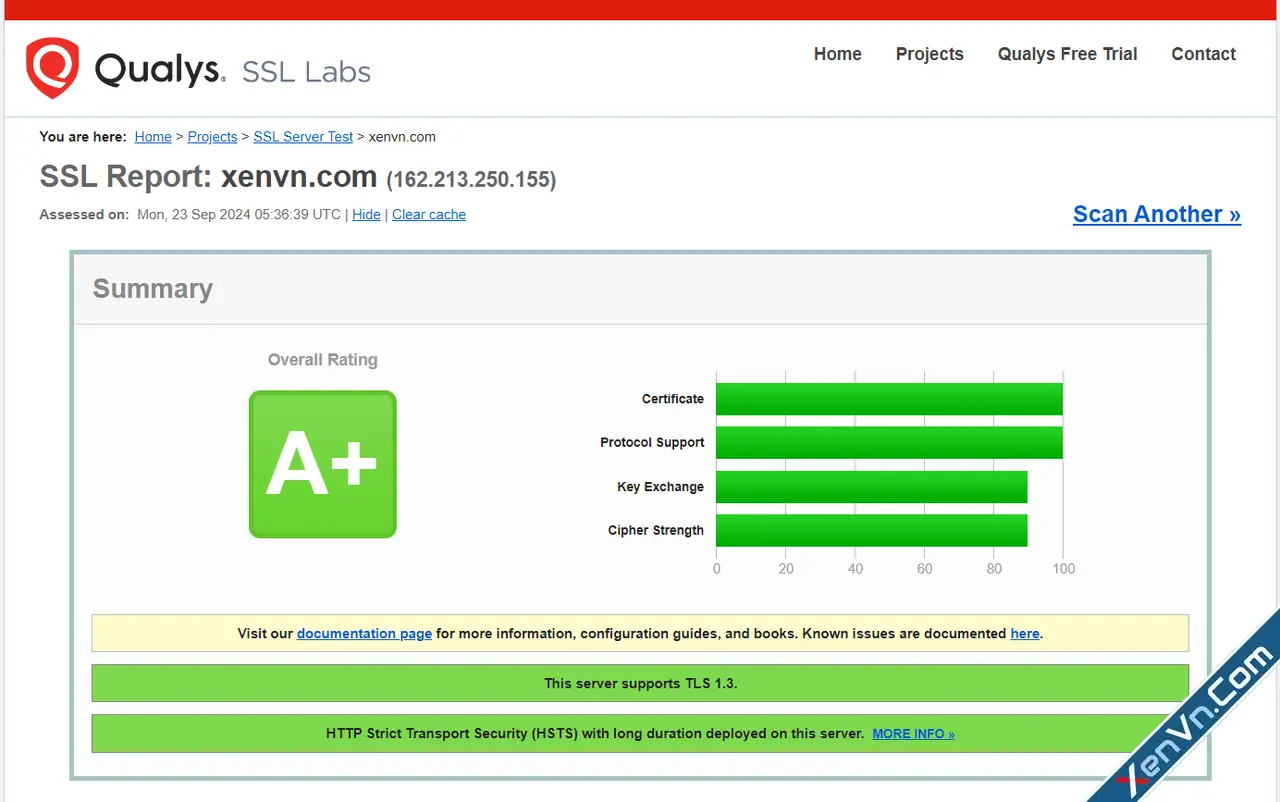Follow the SSL Server Test breadcrumb link
Image resolution: width=1280 pixels, height=802 pixels.
(x=303, y=137)
